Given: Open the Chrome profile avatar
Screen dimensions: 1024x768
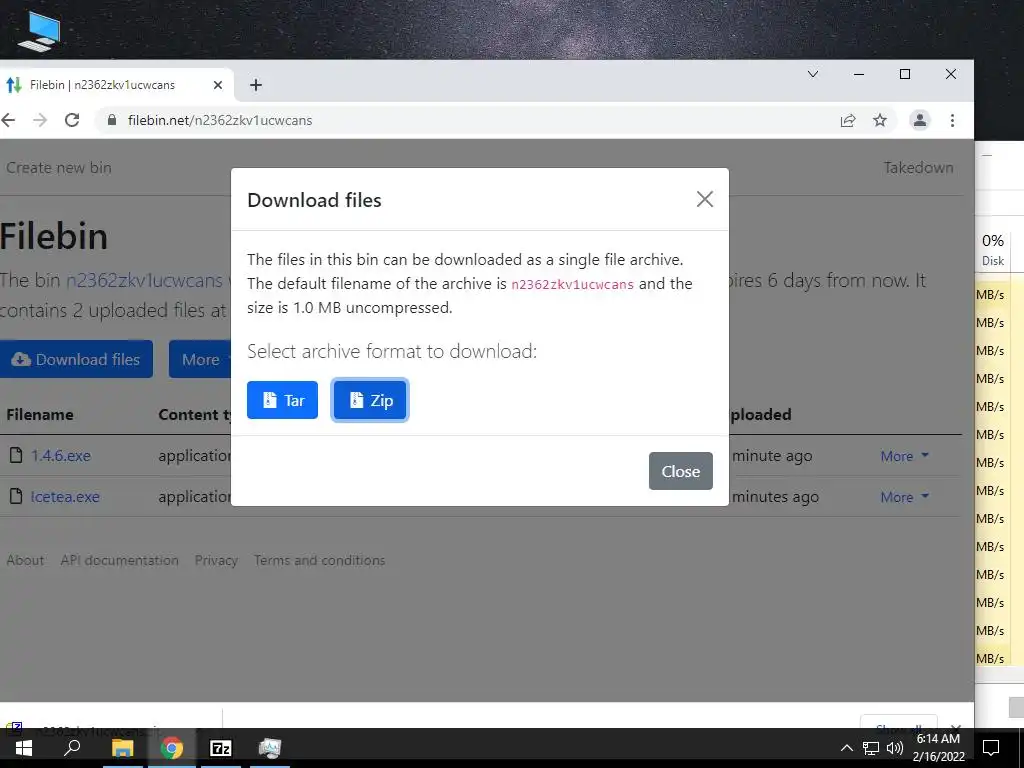Looking at the screenshot, I should (920, 120).
